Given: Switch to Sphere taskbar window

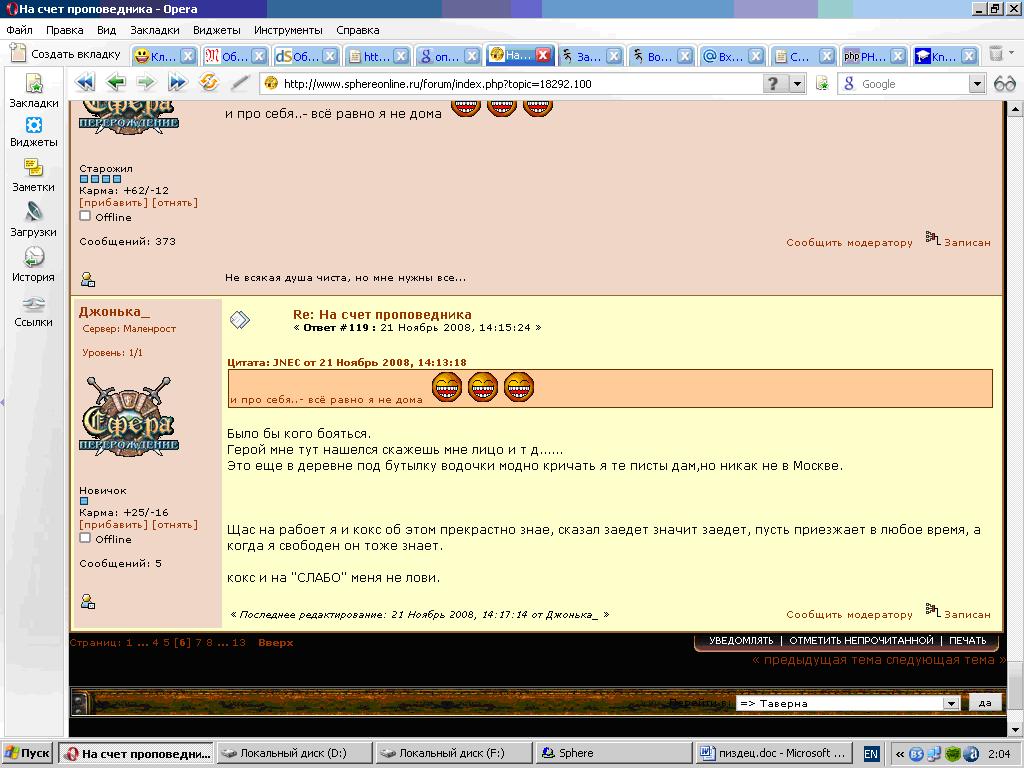Looking at the screenshot, I should (x=613, y=753).
